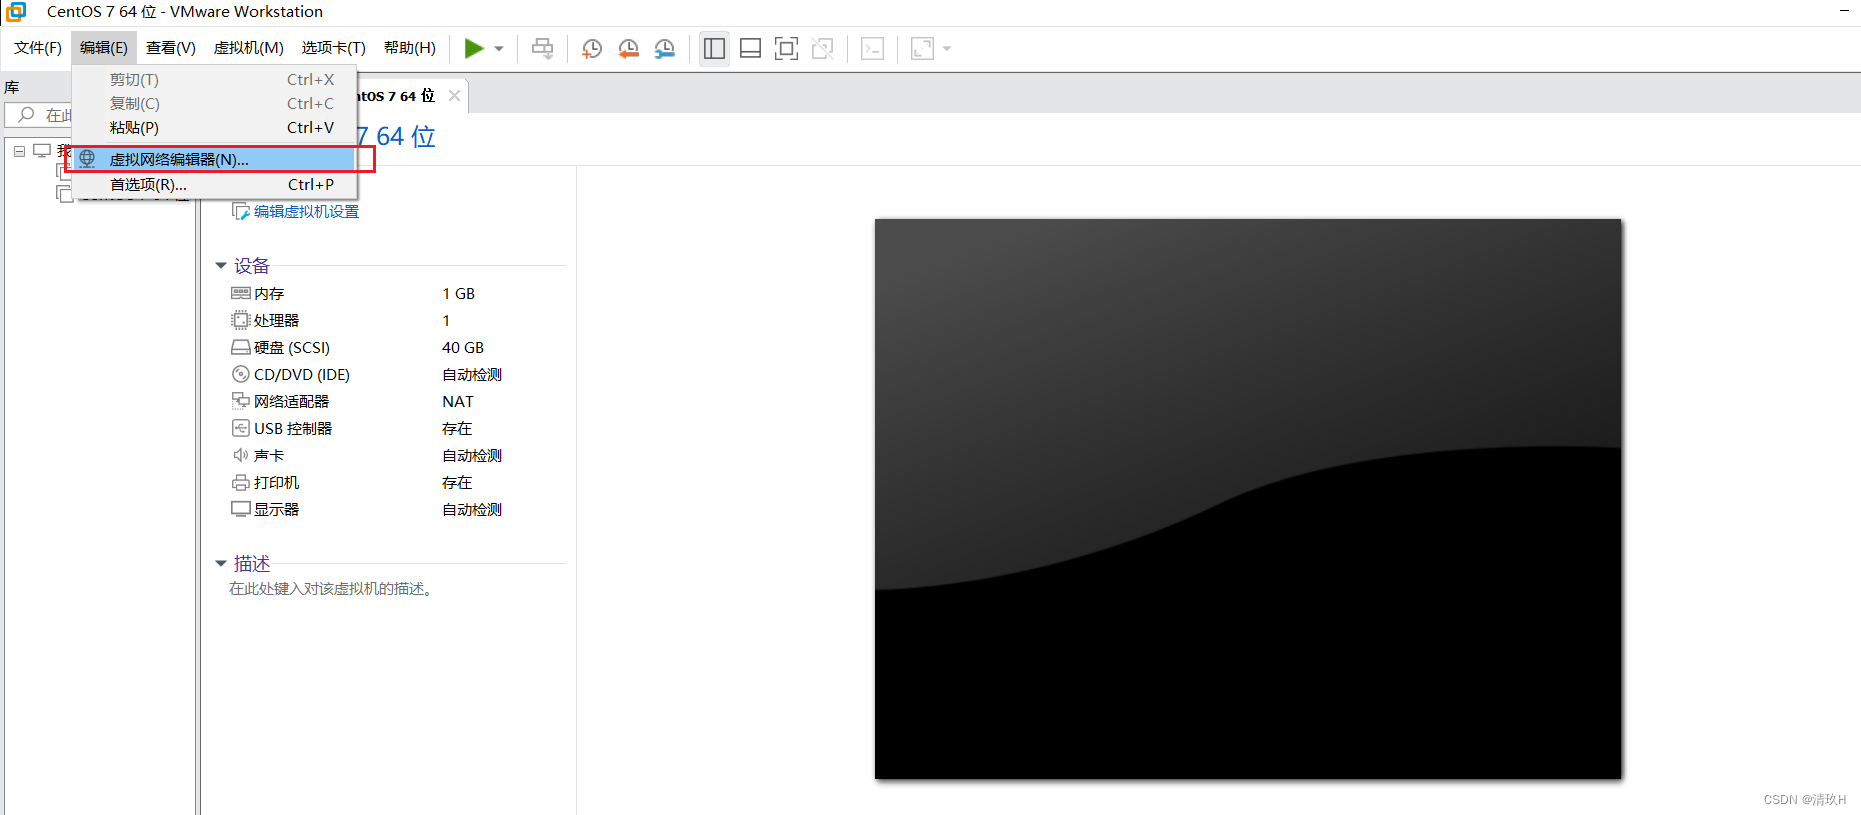Click the console view toolbar icon
This screenshot has height=815, width=1861.
(872, 48)
